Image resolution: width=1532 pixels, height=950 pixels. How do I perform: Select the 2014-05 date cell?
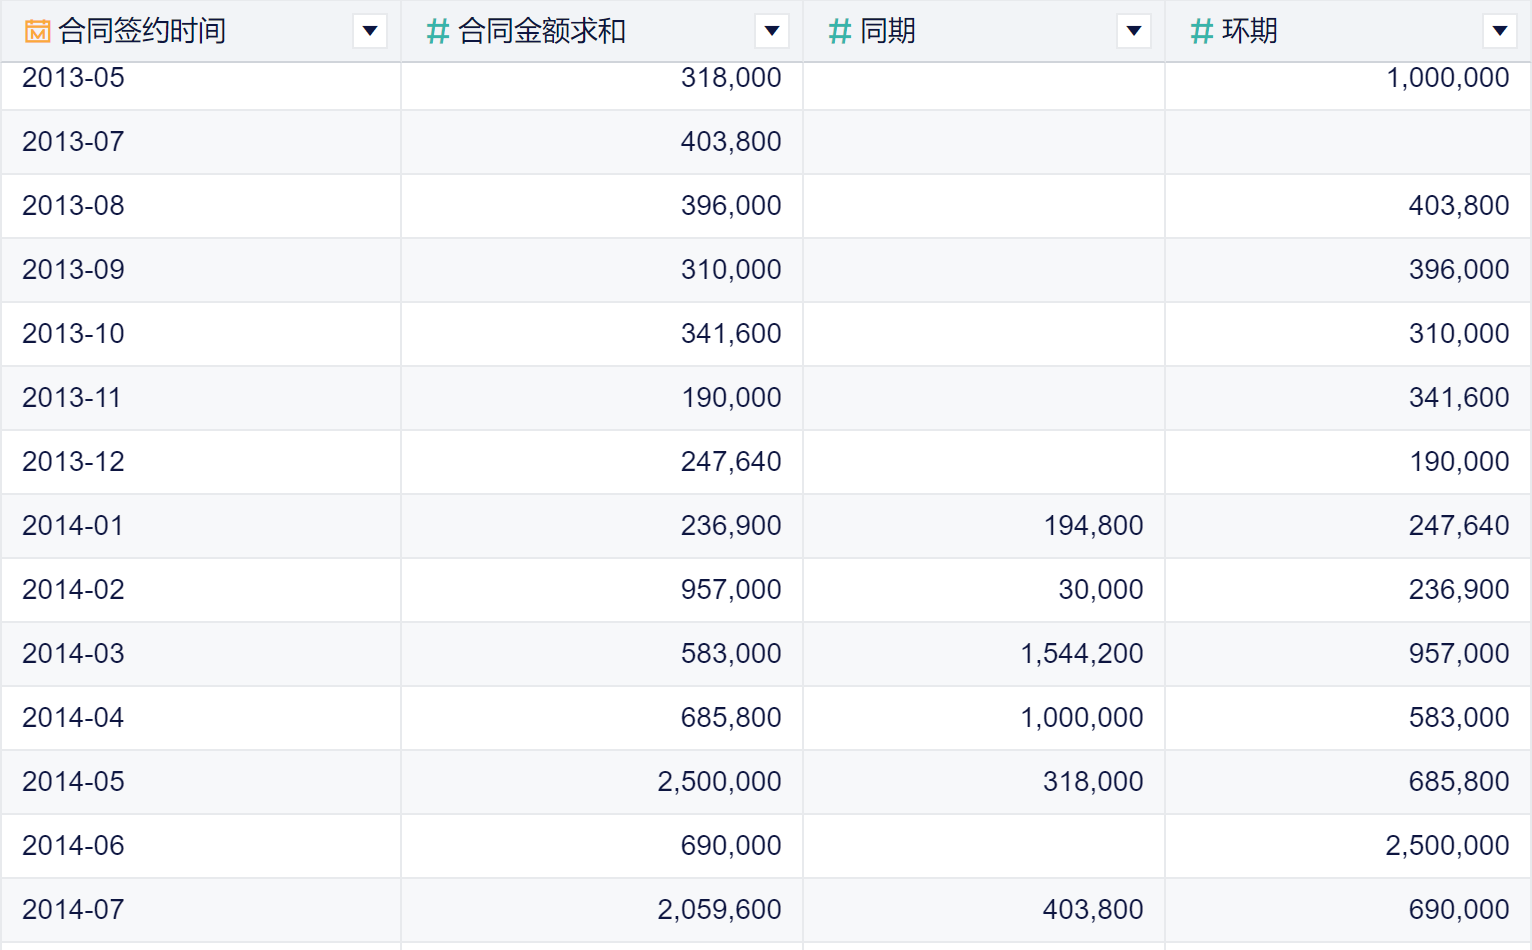point(73,782)
